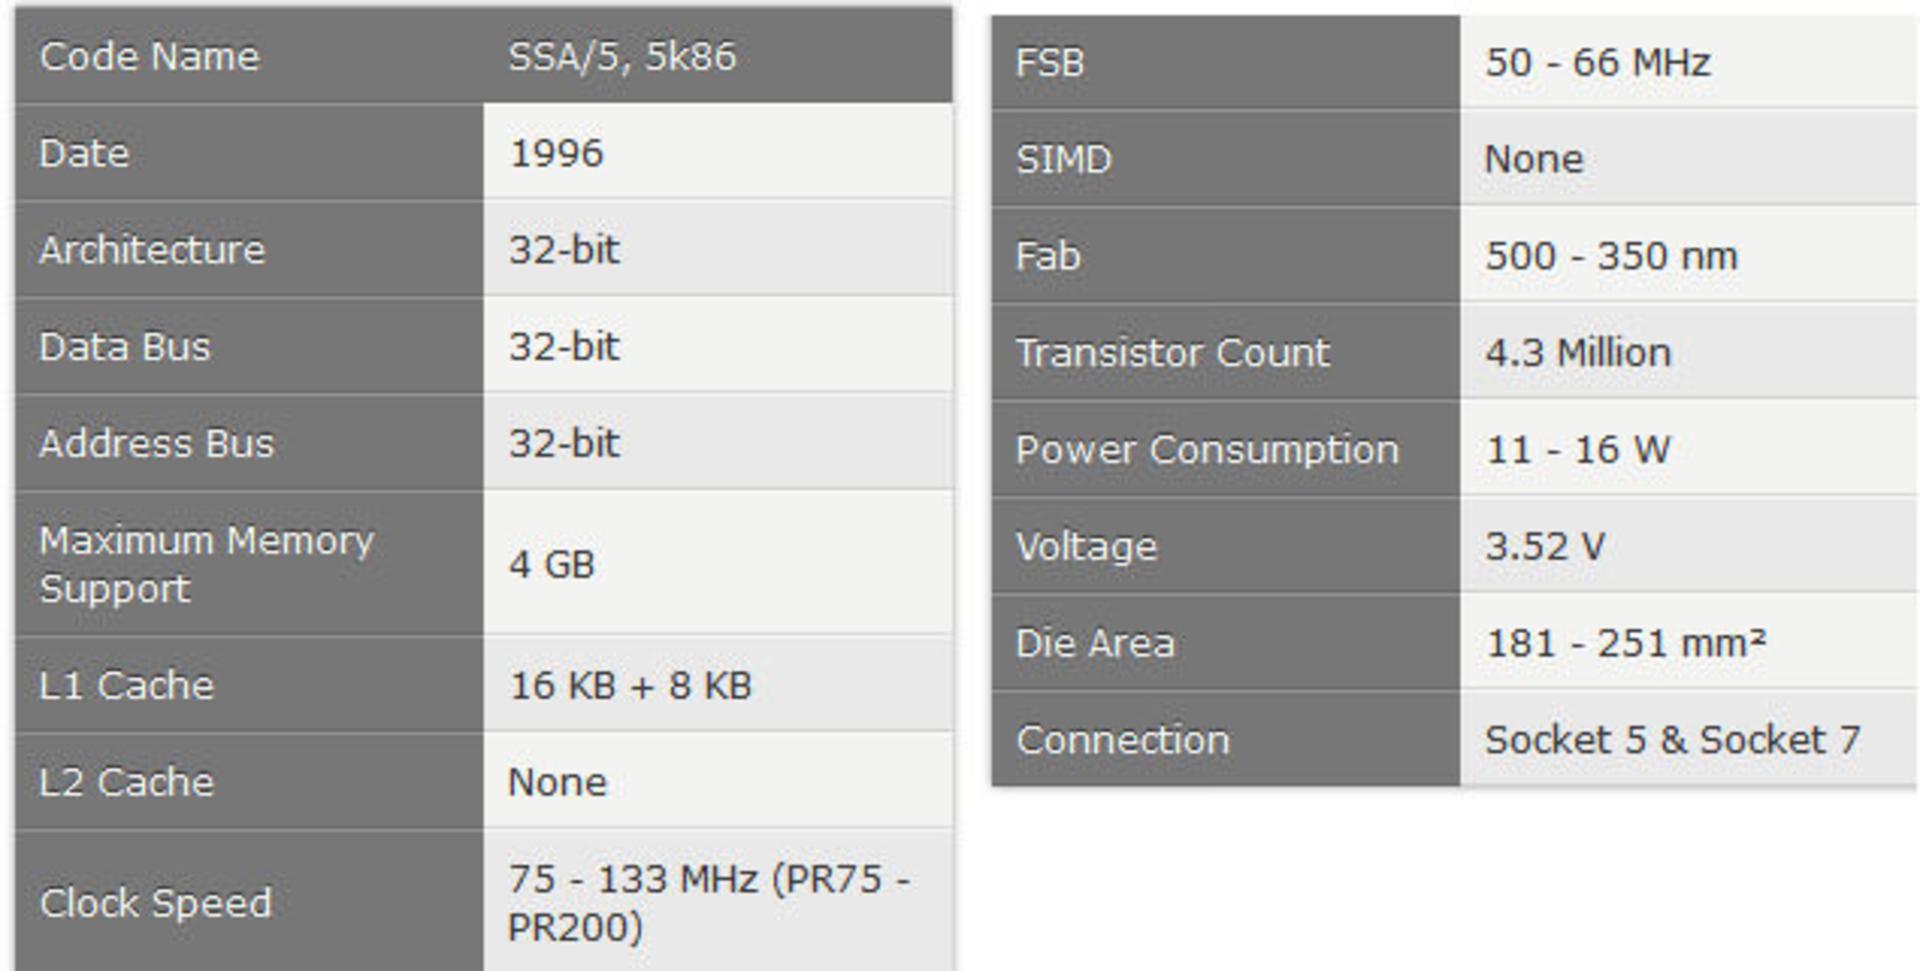
Task: Click the Date row label
Action: 249,152
